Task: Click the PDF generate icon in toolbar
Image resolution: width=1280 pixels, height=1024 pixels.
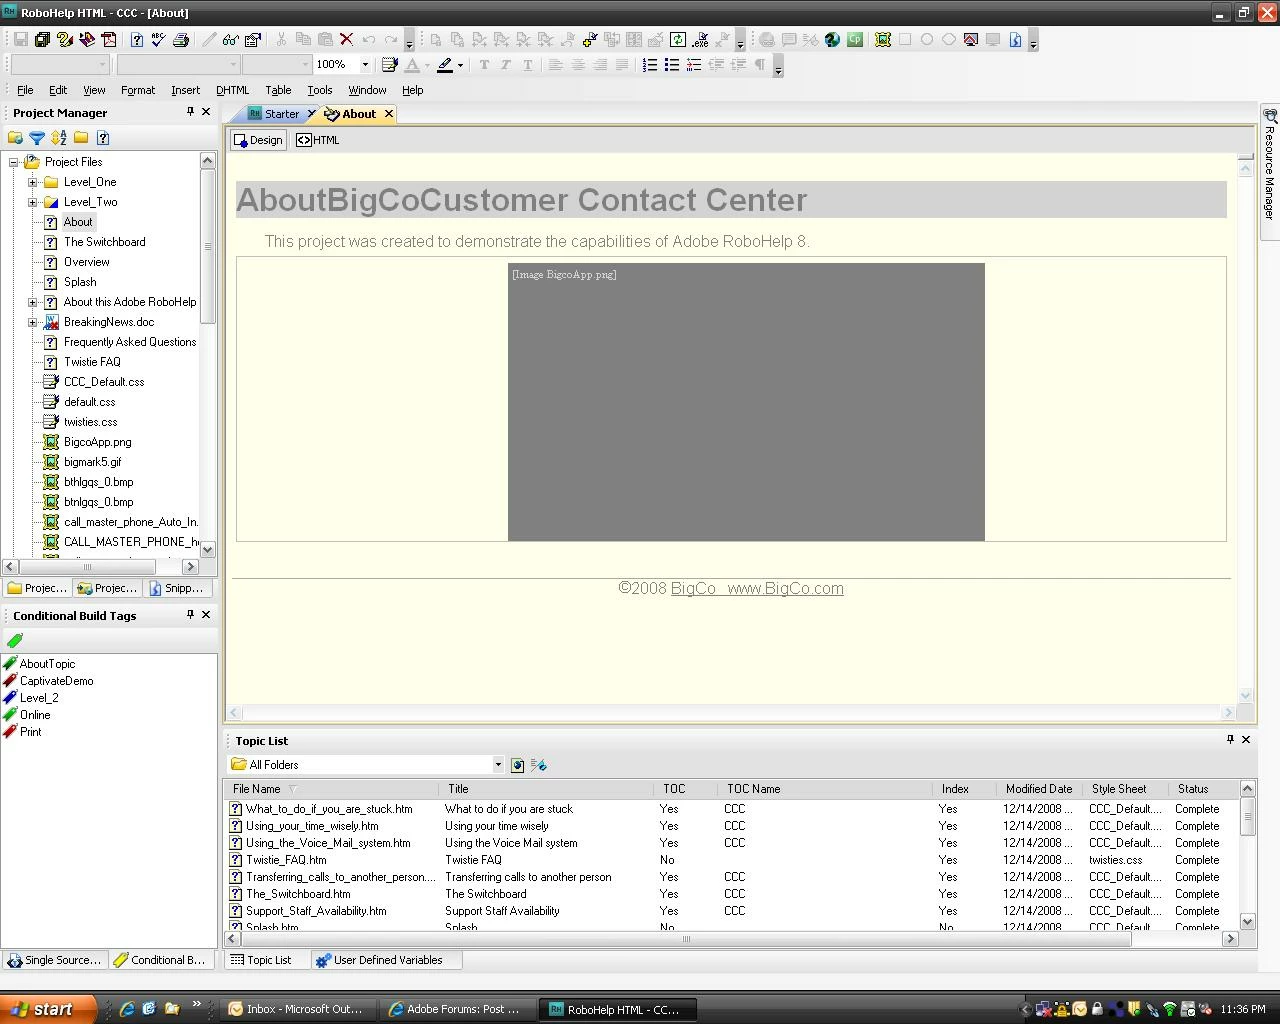Action: tap(109, 40)
